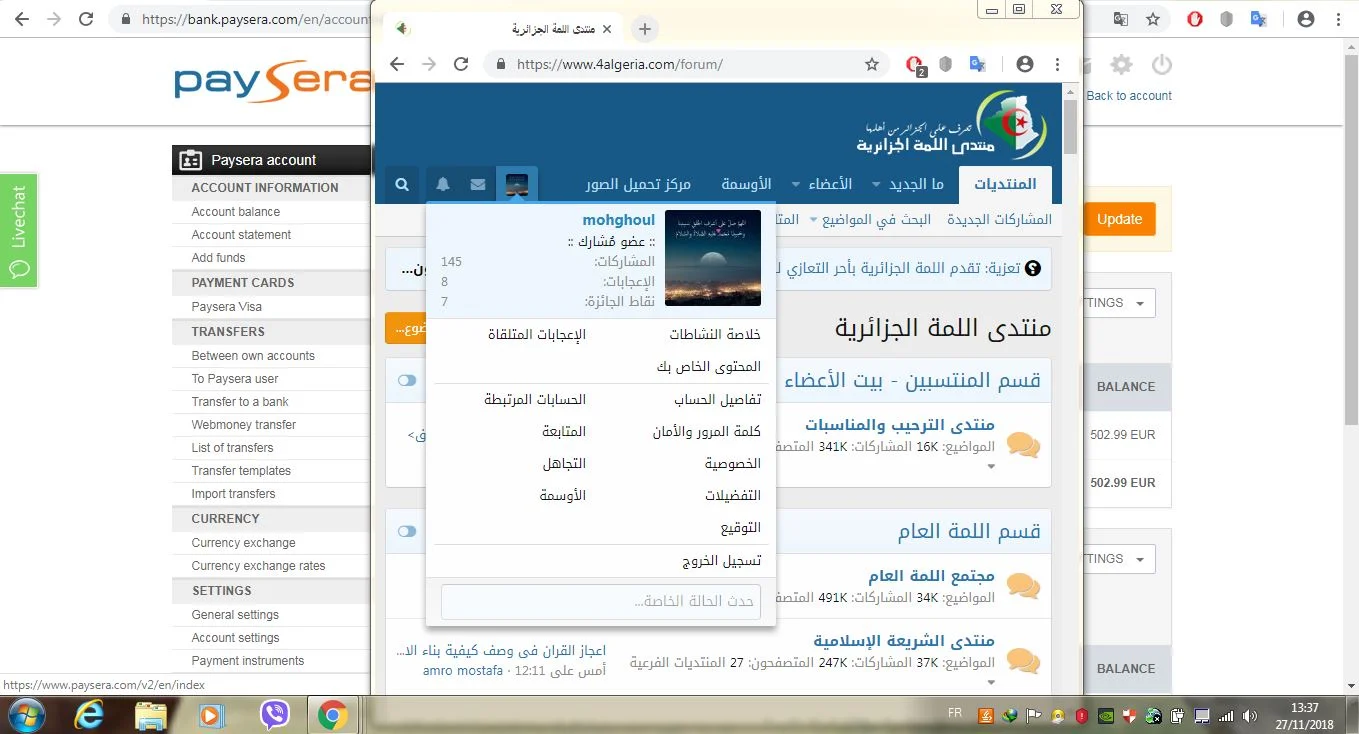Open Viber from the taskbar
Viewport: 1359px width, 734px height.
click(x=273, y=715)
